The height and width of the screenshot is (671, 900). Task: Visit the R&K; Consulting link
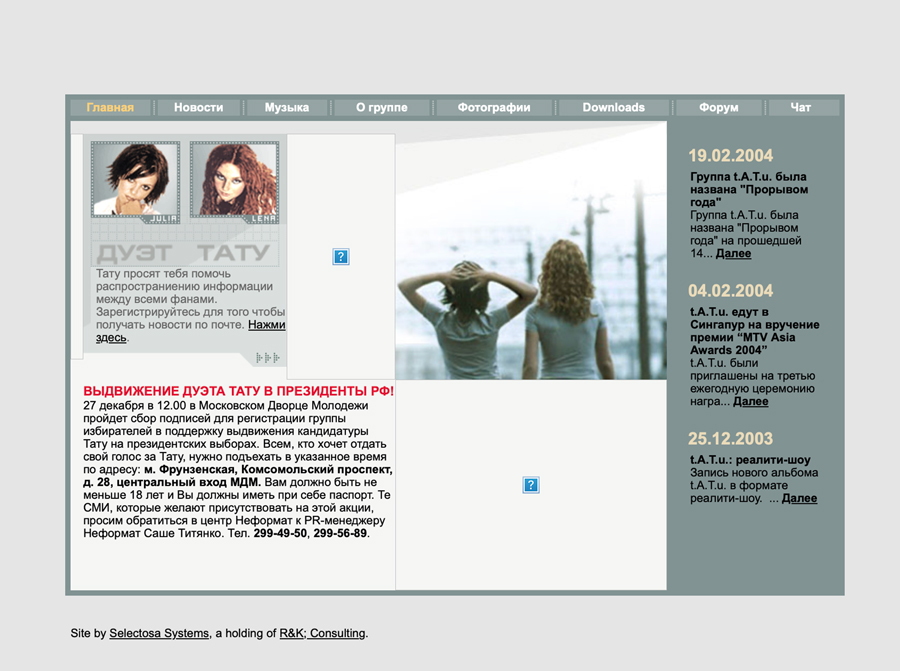(322, 633)
